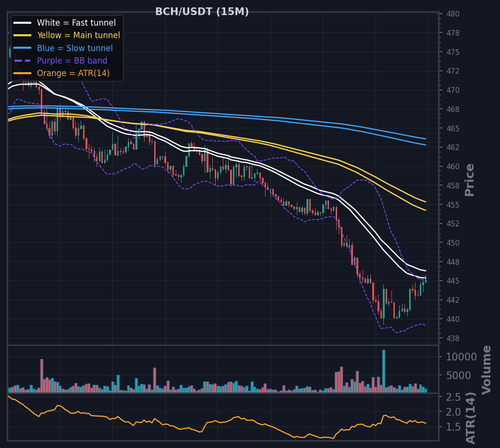This screenshot has height=448, width=500.
Task: Click the 478 price tick label
Action: tap(453, 33)
